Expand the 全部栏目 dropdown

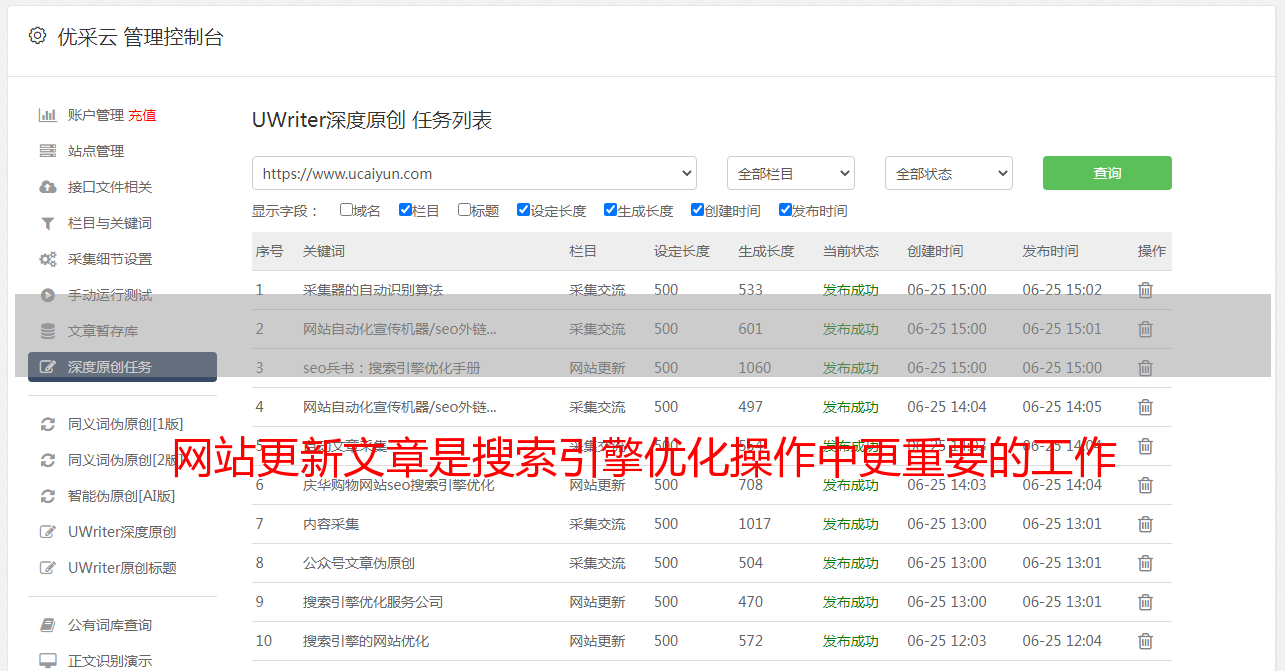[790, 173]
